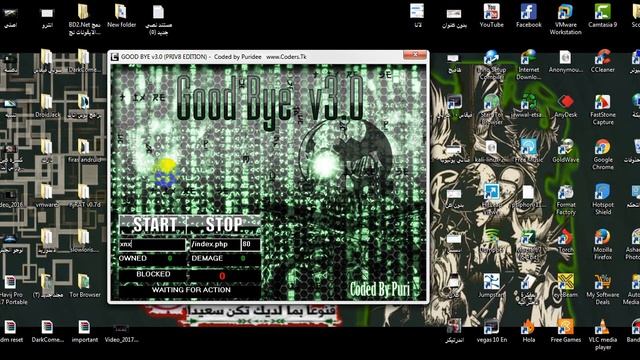640x360 pixels.
Task: Launch FastStone Capture icon
Action: click(603, 109)
